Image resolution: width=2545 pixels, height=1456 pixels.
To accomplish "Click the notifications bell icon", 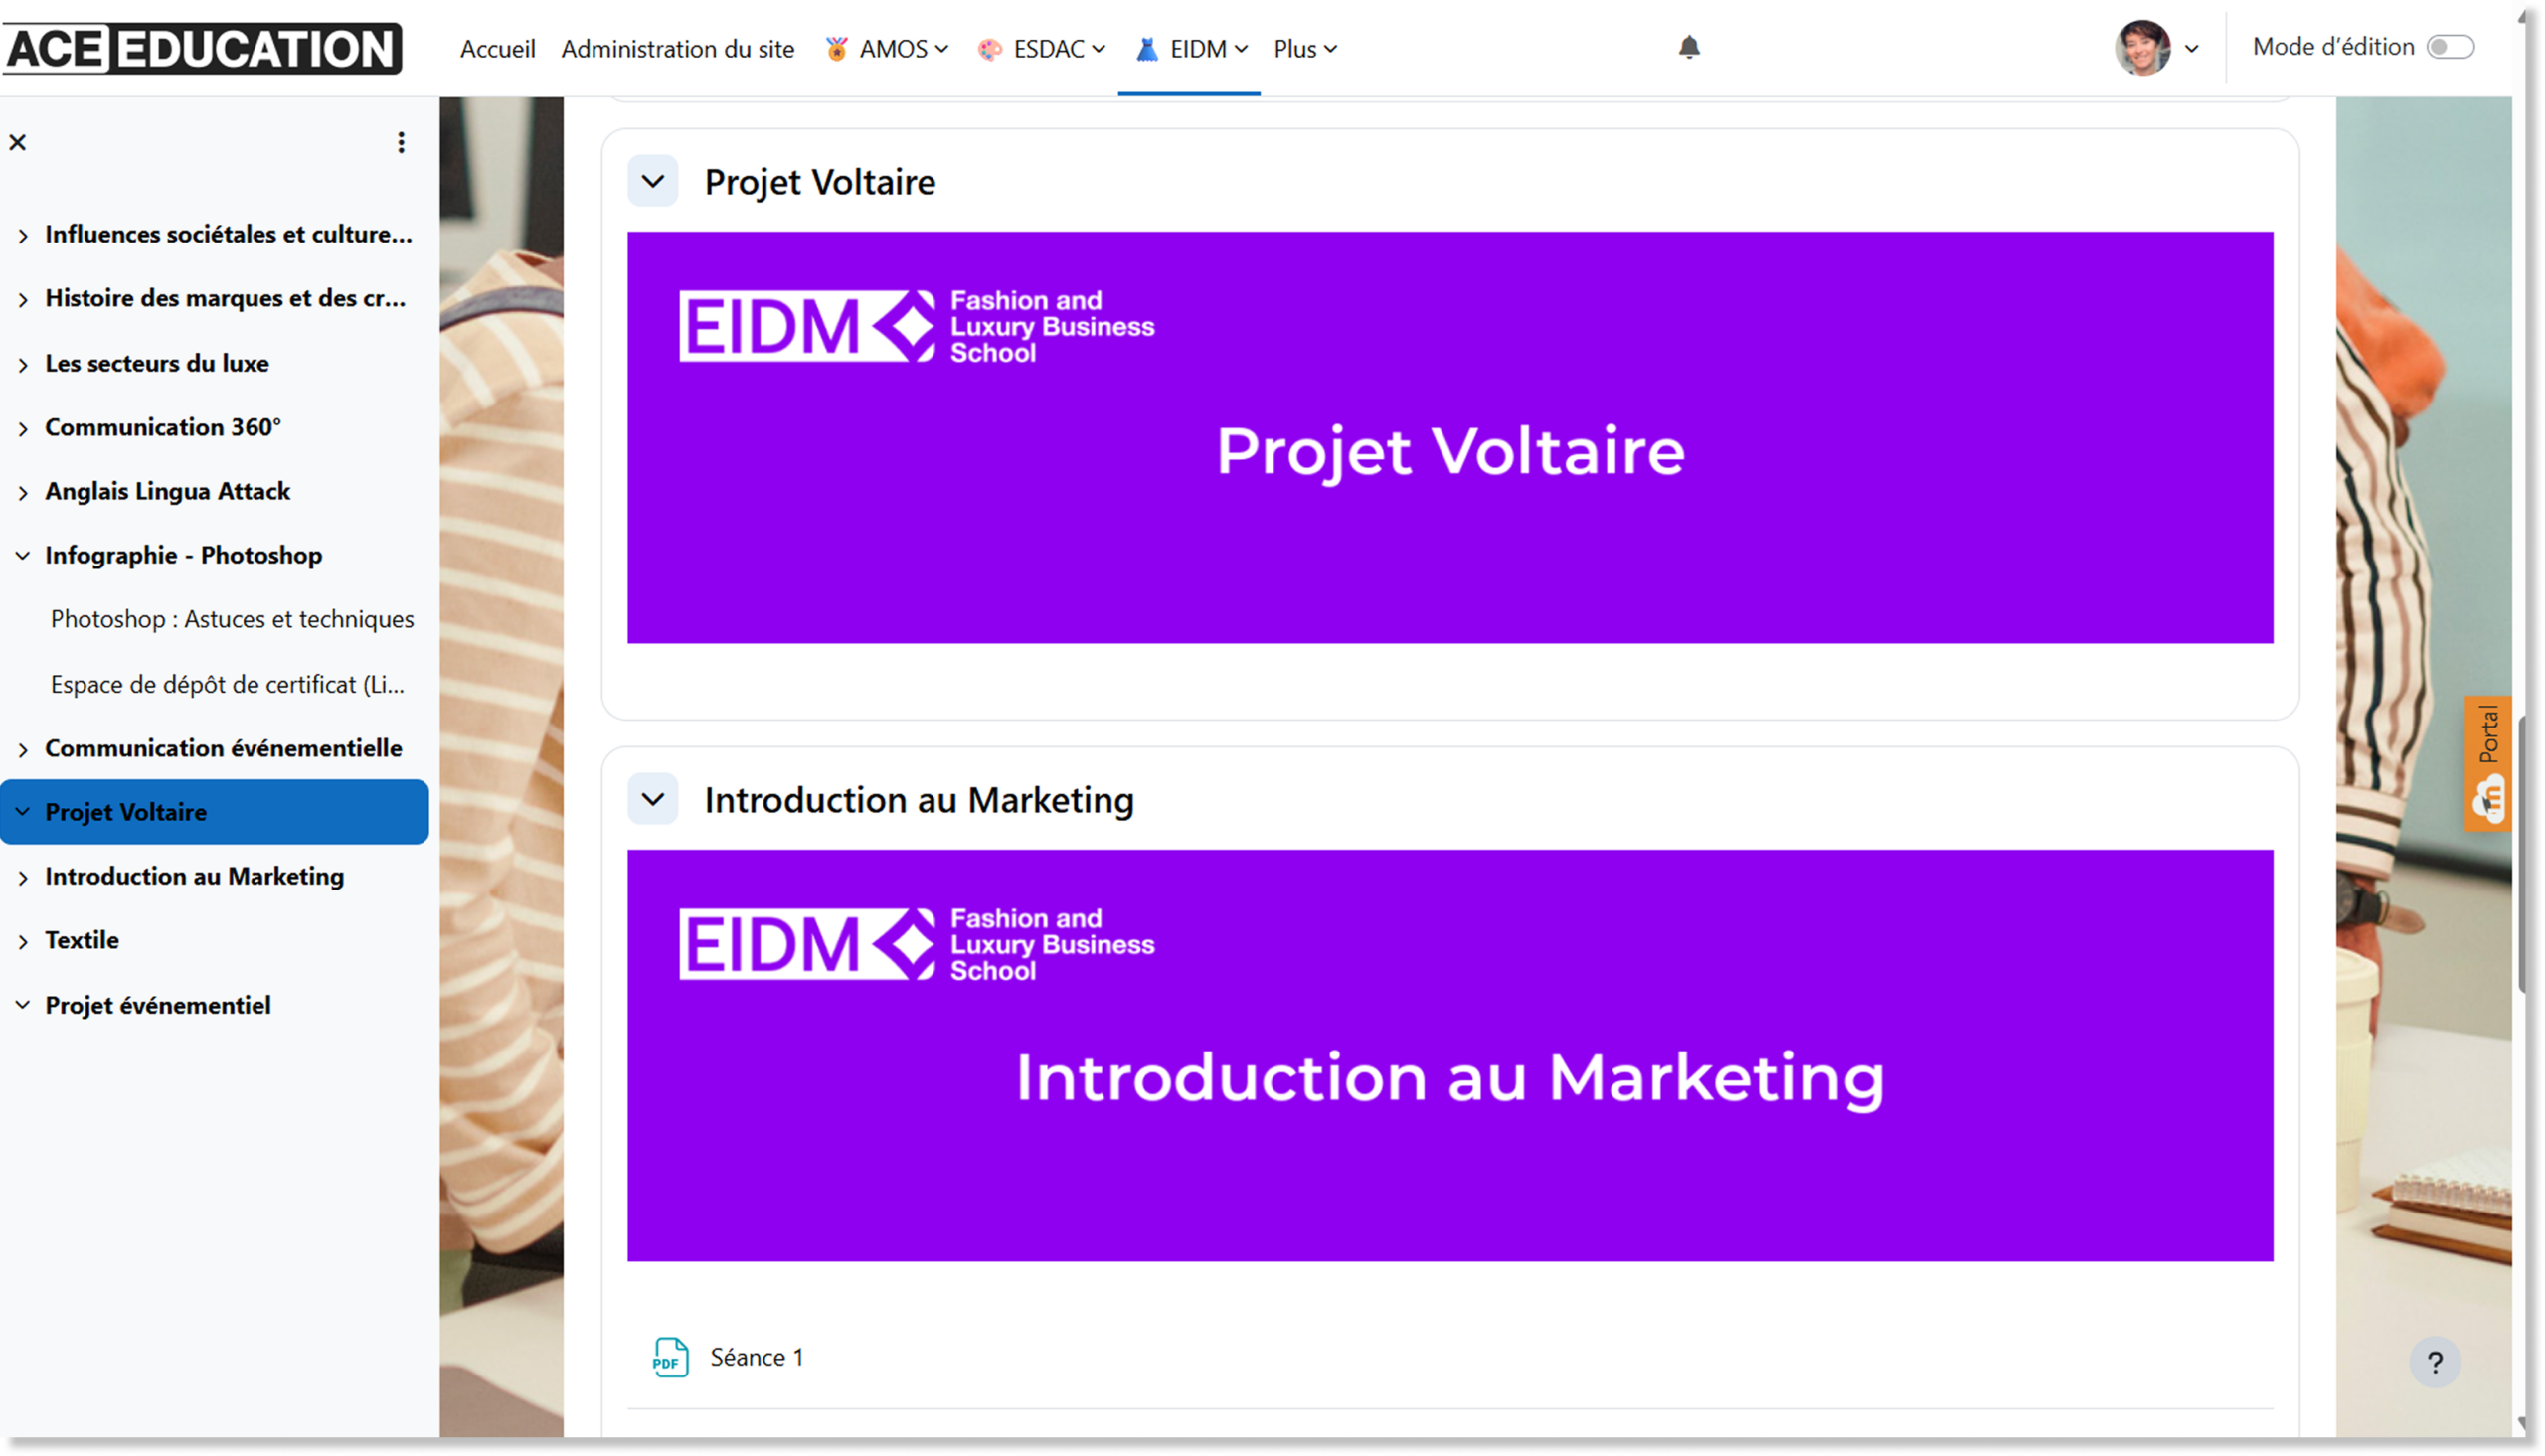I will (x=1688, y=47).
